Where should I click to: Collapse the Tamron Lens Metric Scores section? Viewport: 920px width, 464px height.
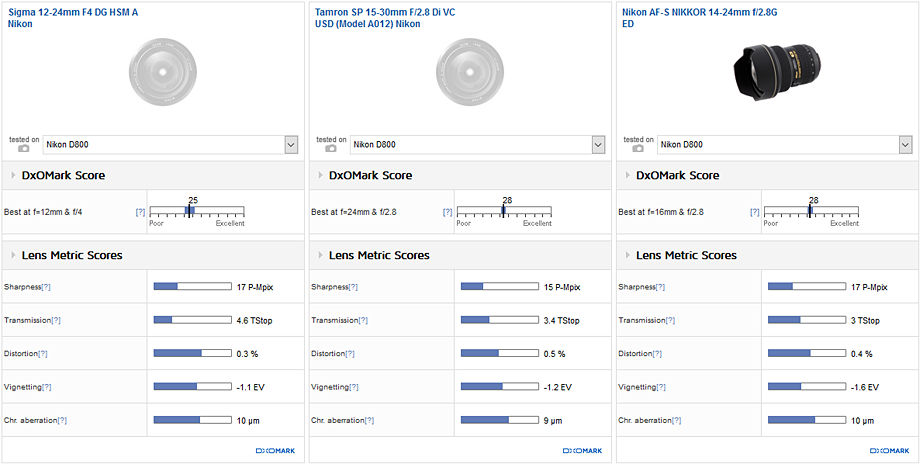(319, 255)
